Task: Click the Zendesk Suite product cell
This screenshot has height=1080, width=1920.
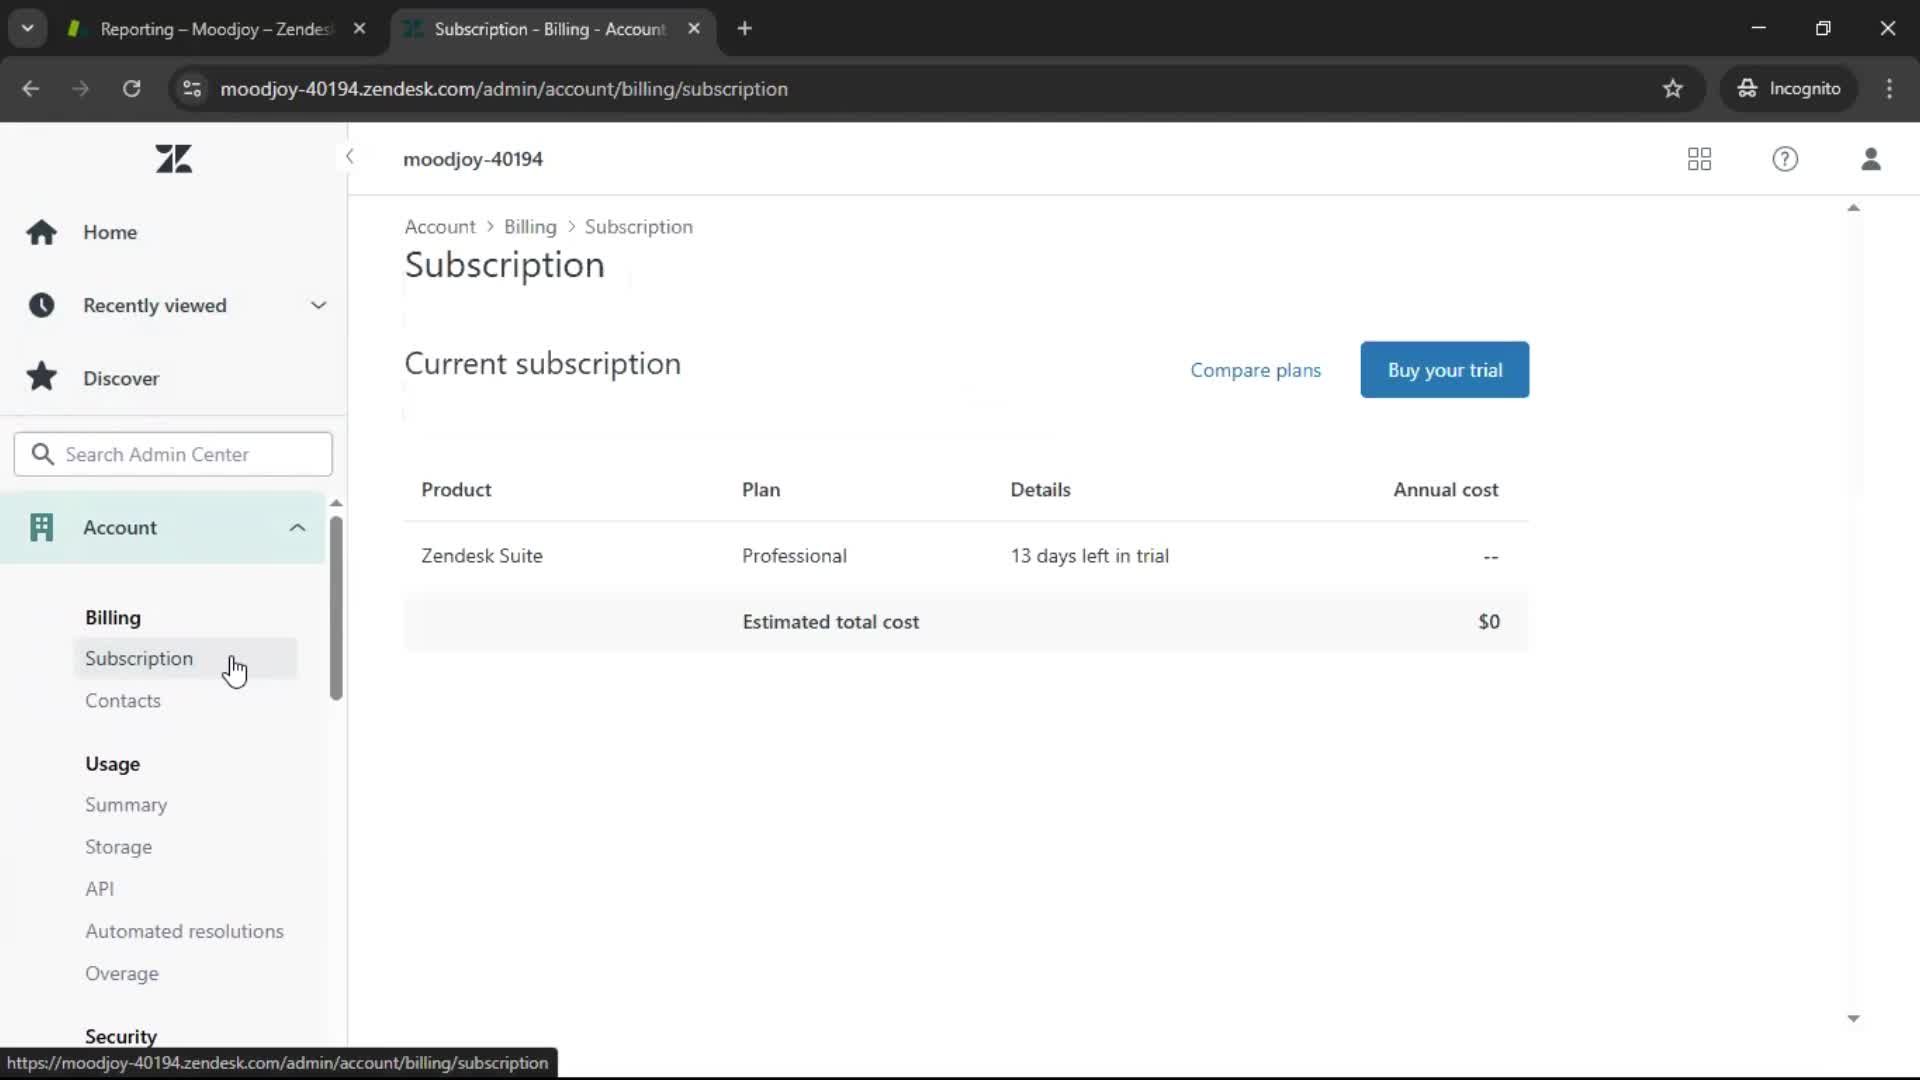Action: click(482, 556)
